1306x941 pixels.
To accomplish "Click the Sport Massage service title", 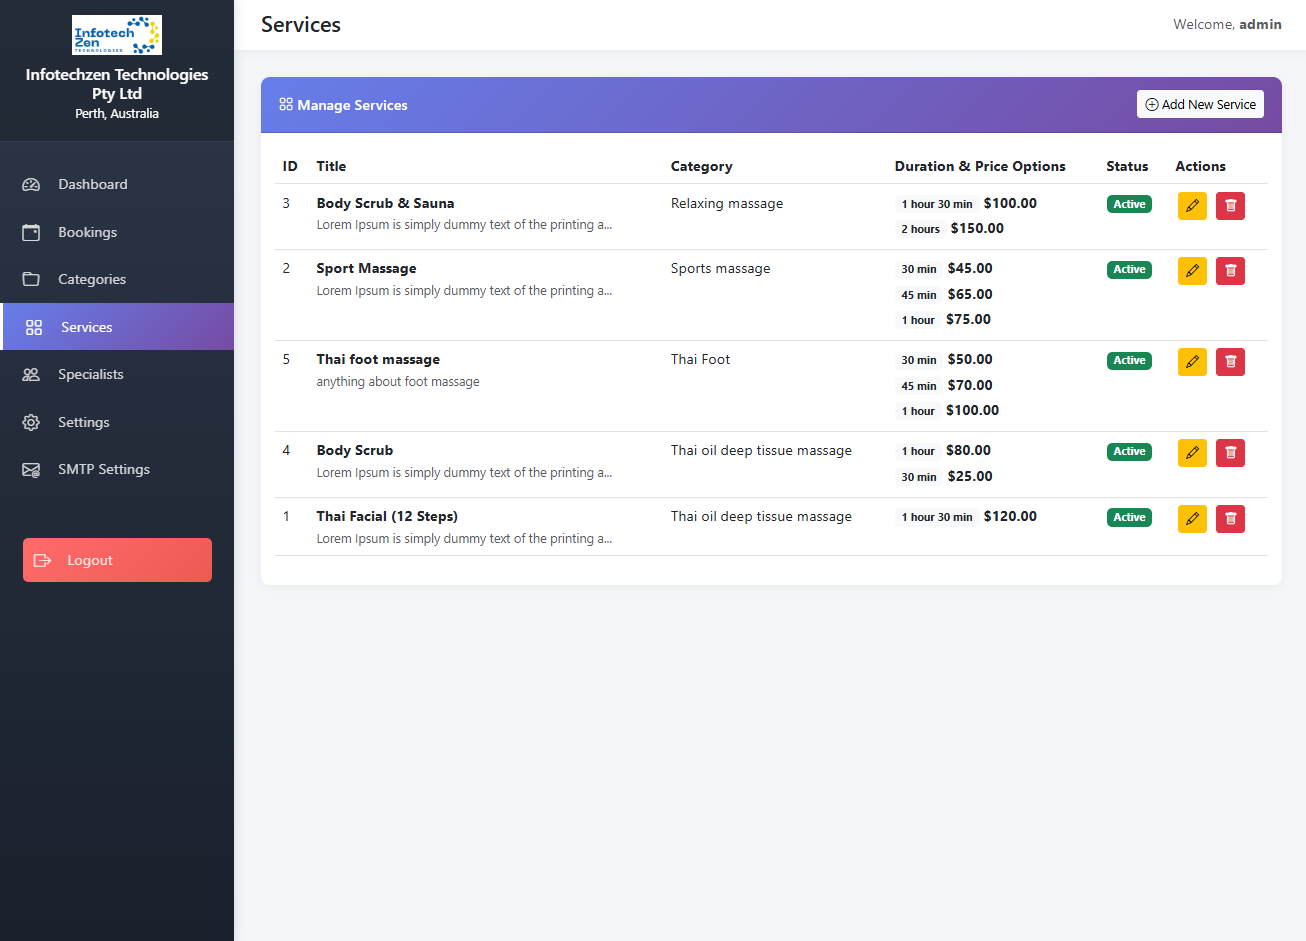I will click(x=366, y=268).
